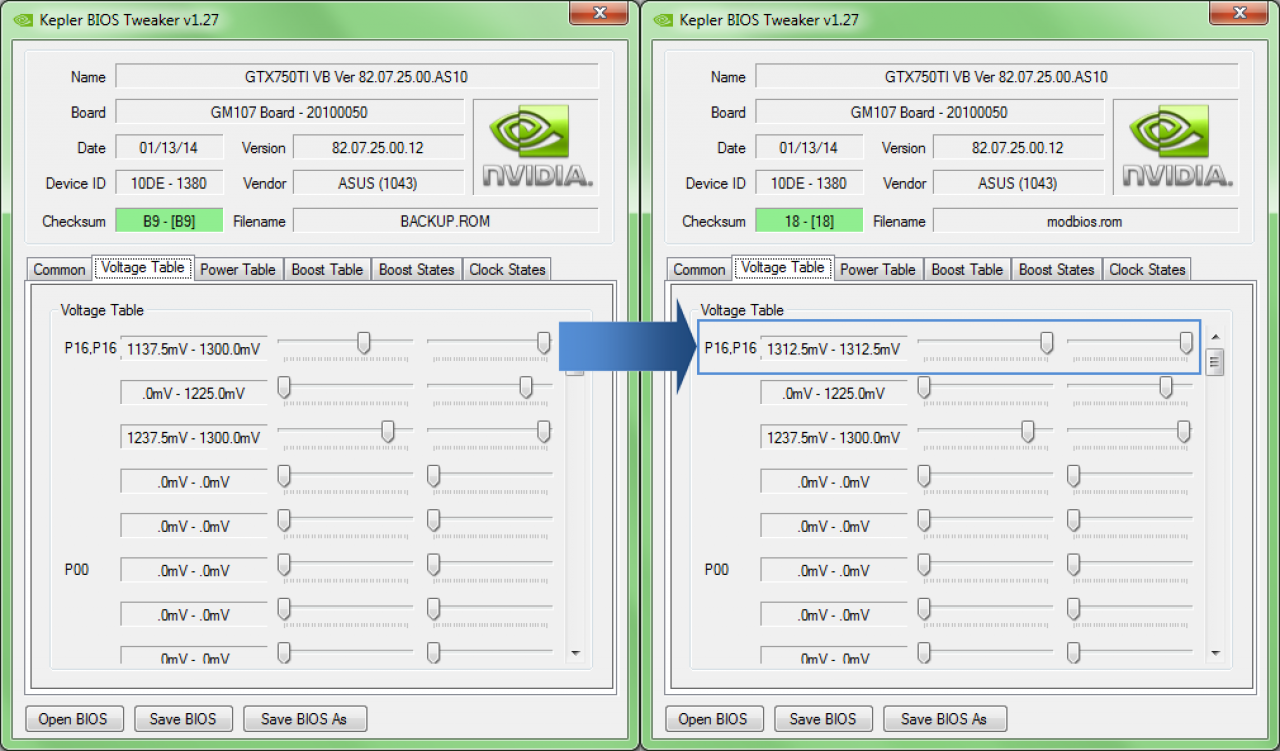Click the scroll-up arrow in right voltage table
Viewport: 1280px width, 751px height.
coord(1215,337)
